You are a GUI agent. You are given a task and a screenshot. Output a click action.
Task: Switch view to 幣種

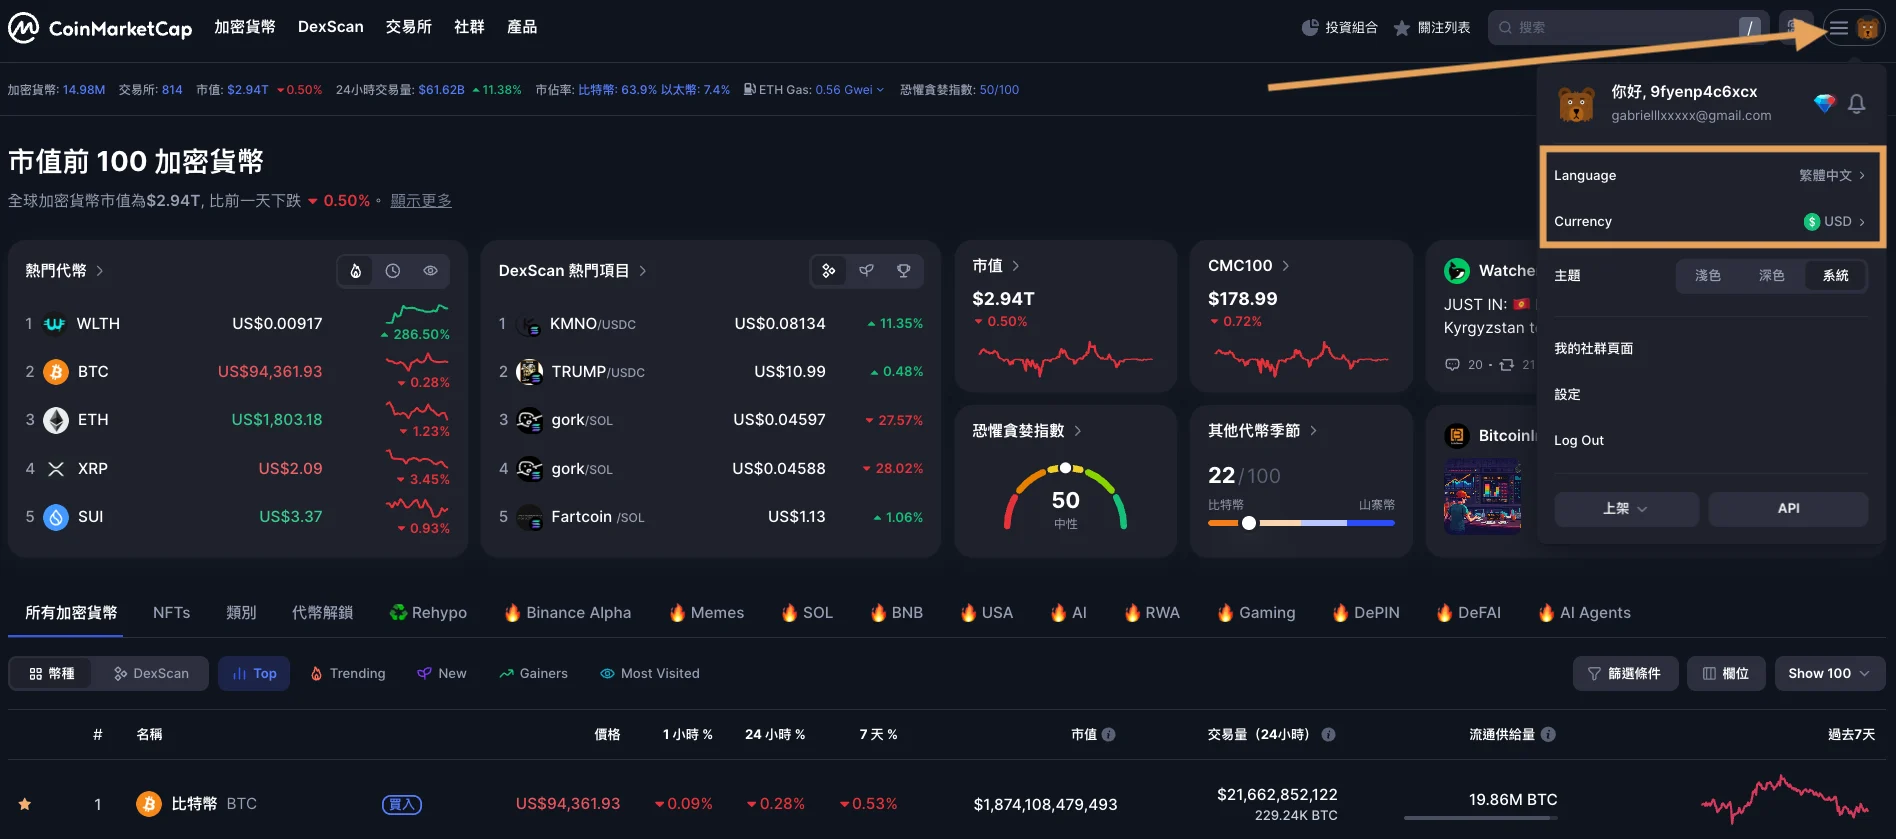(51, 674)
